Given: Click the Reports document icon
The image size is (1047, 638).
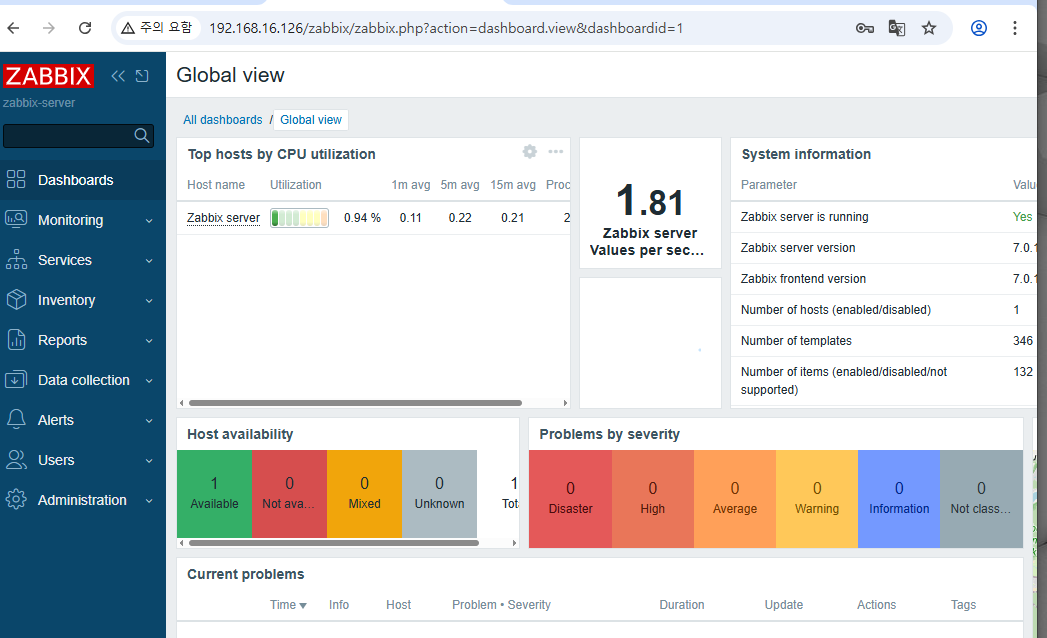Looking at the screenshot, I should pos(16,340).
